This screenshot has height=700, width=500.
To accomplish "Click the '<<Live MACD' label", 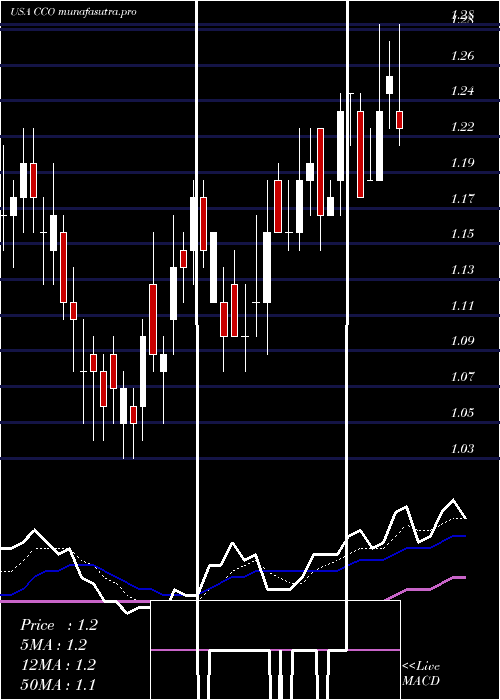I will (x=421, y=673).
